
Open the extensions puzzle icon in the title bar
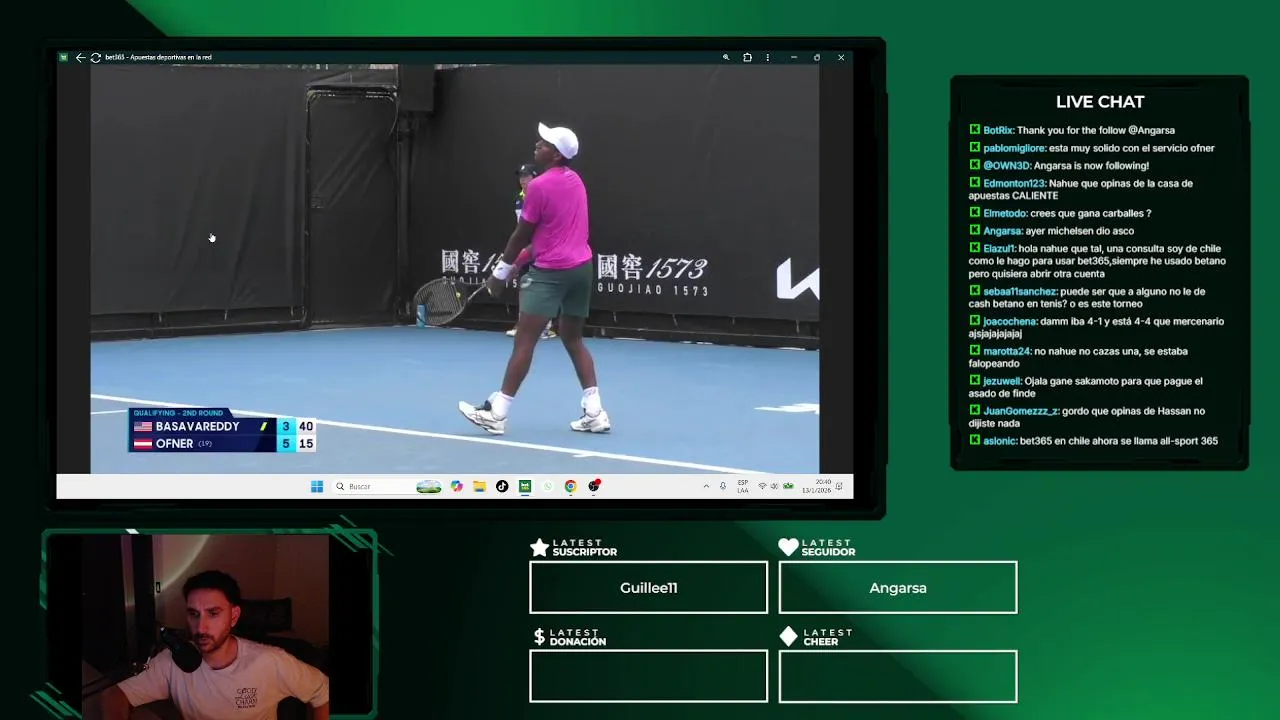point(747,57)
